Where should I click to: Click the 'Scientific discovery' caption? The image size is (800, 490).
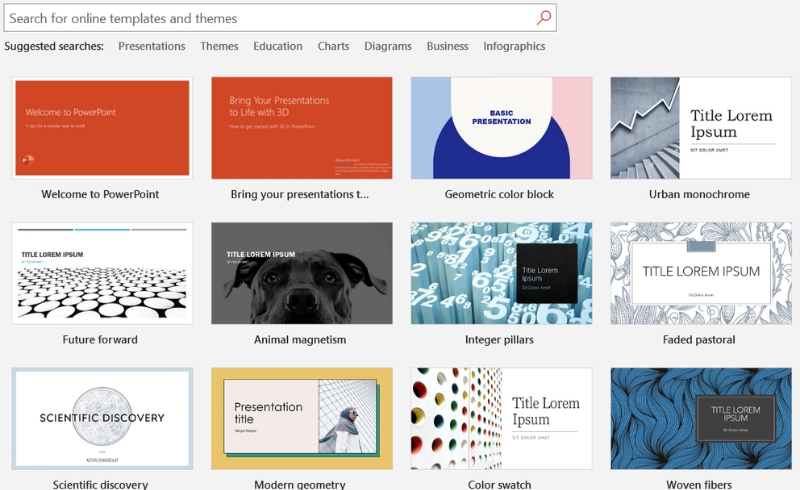(x=100, y=484)
